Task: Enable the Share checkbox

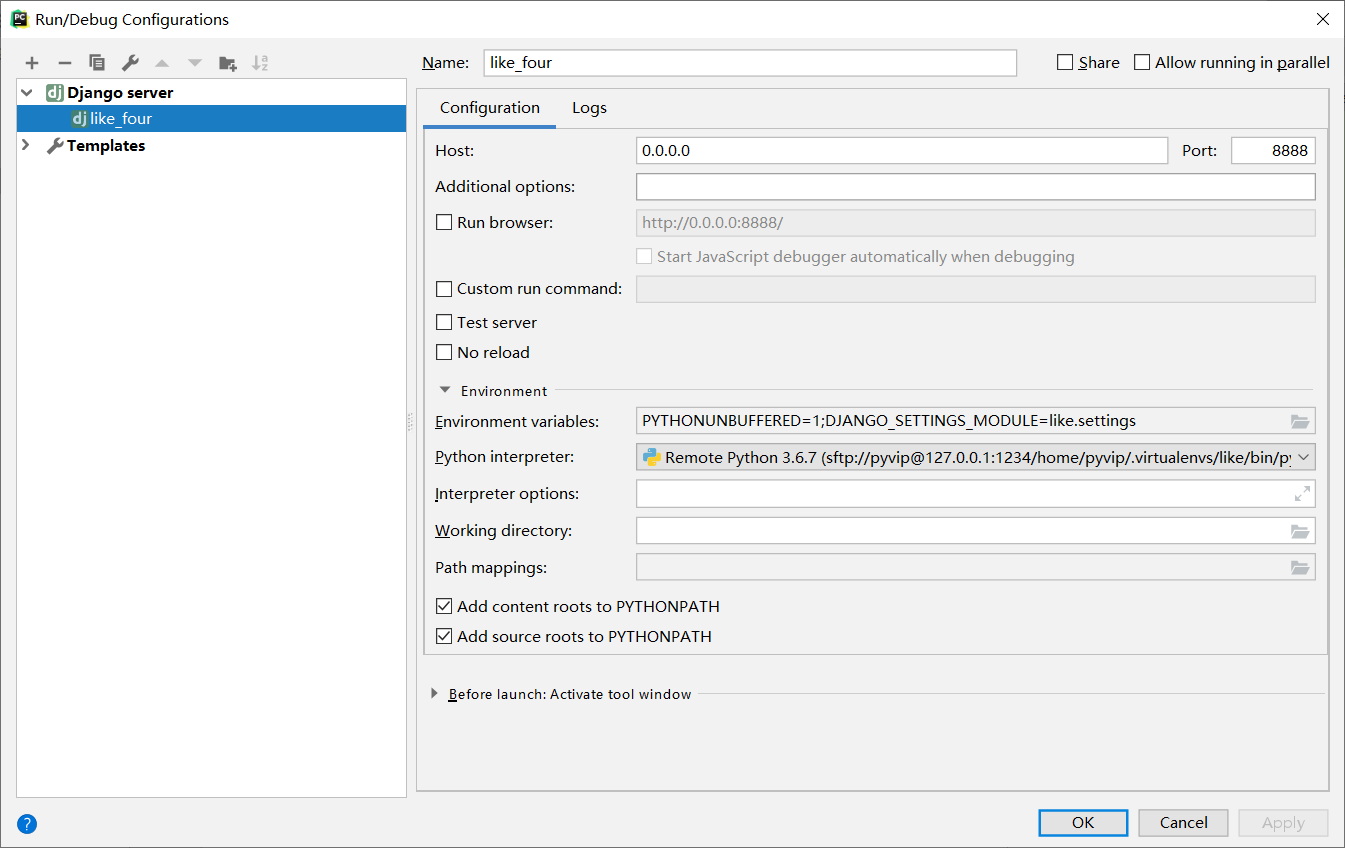Action: tap(1065, 62)
